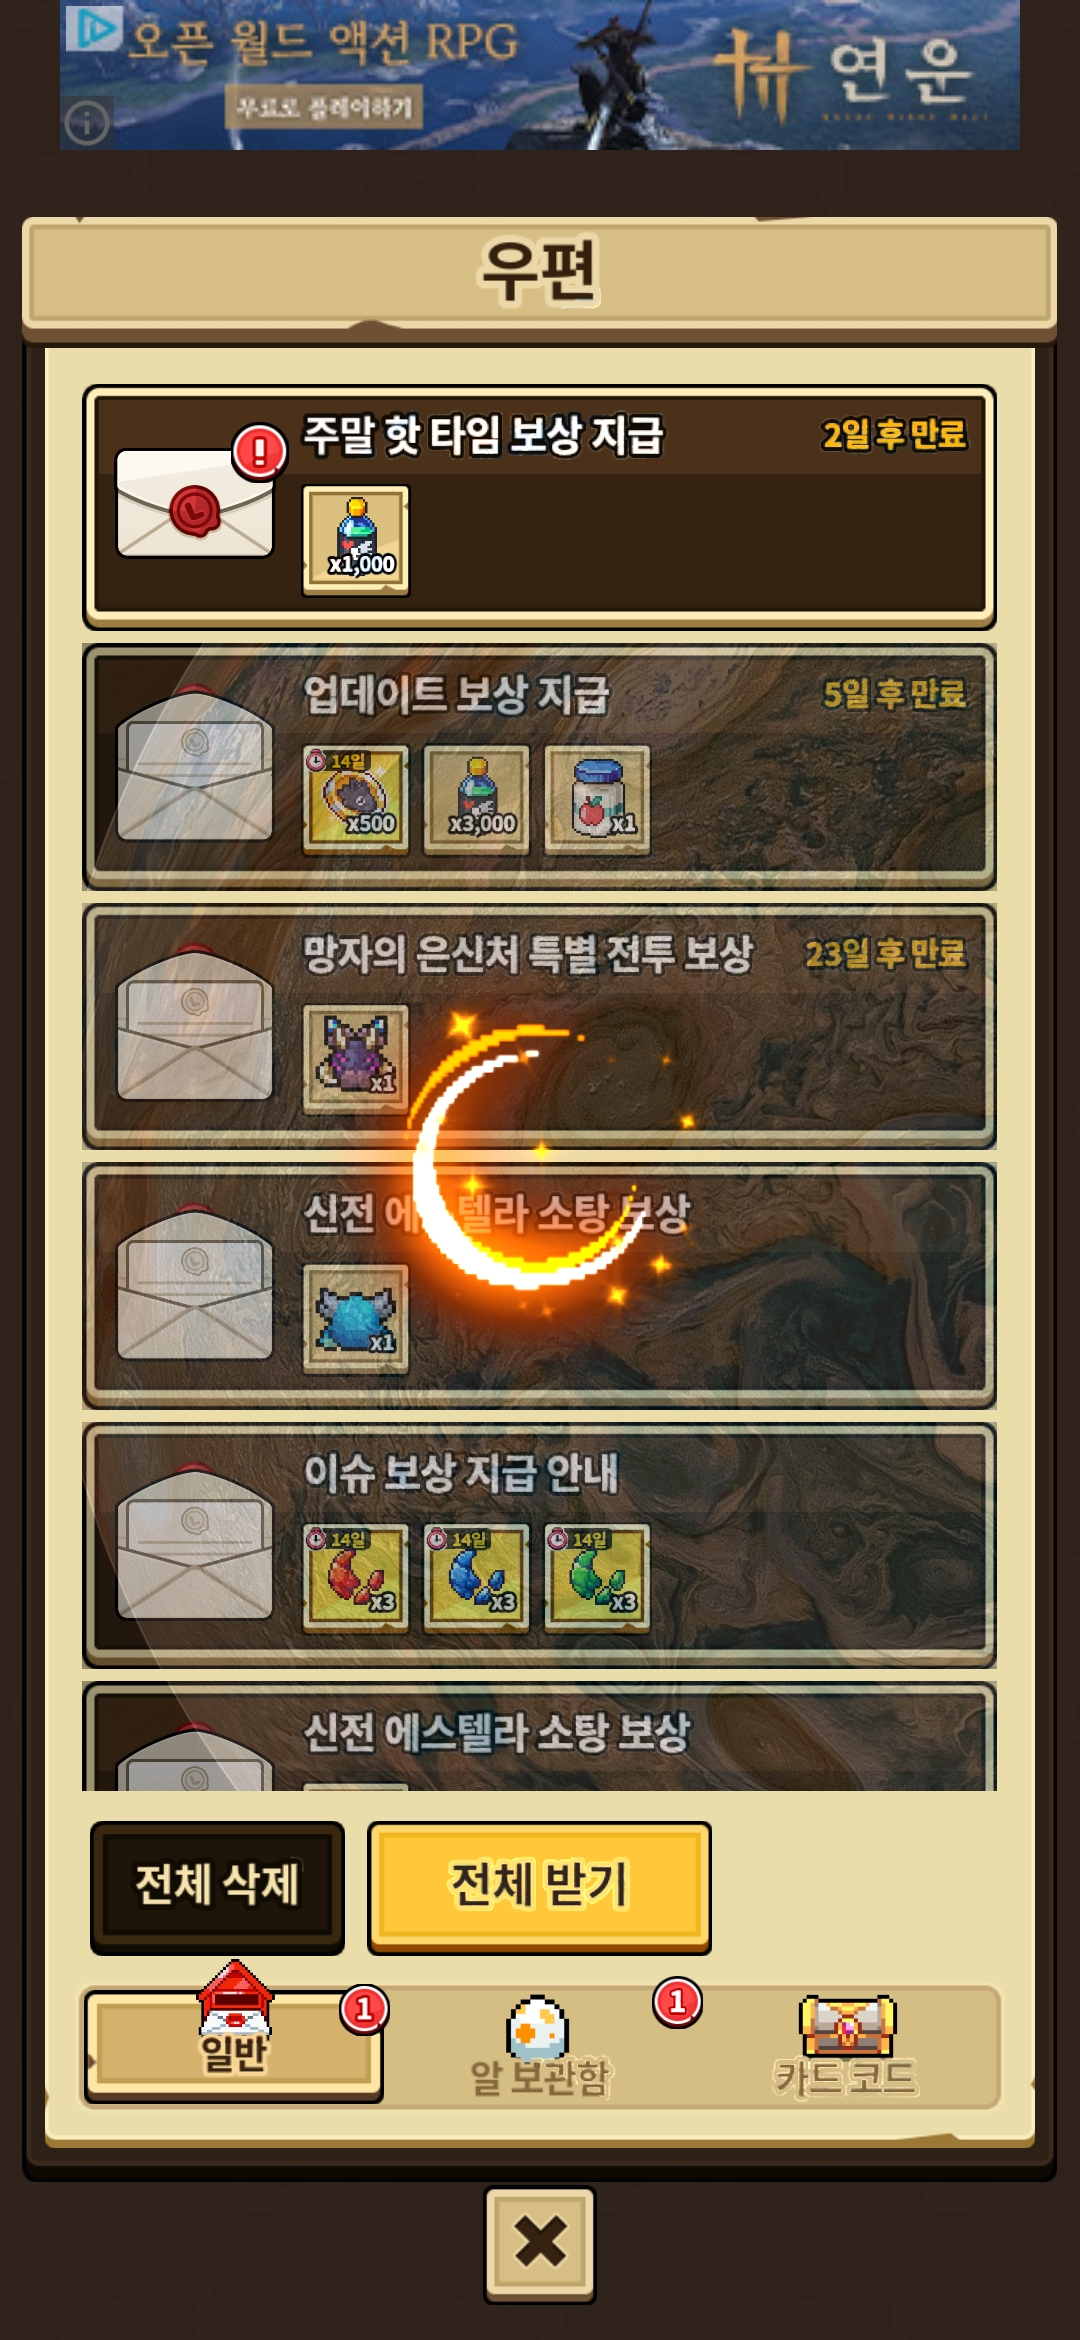Open the ad info icon on banner
The height and width of the screenshot is (2340, 1080).
(x=87, y=123)
